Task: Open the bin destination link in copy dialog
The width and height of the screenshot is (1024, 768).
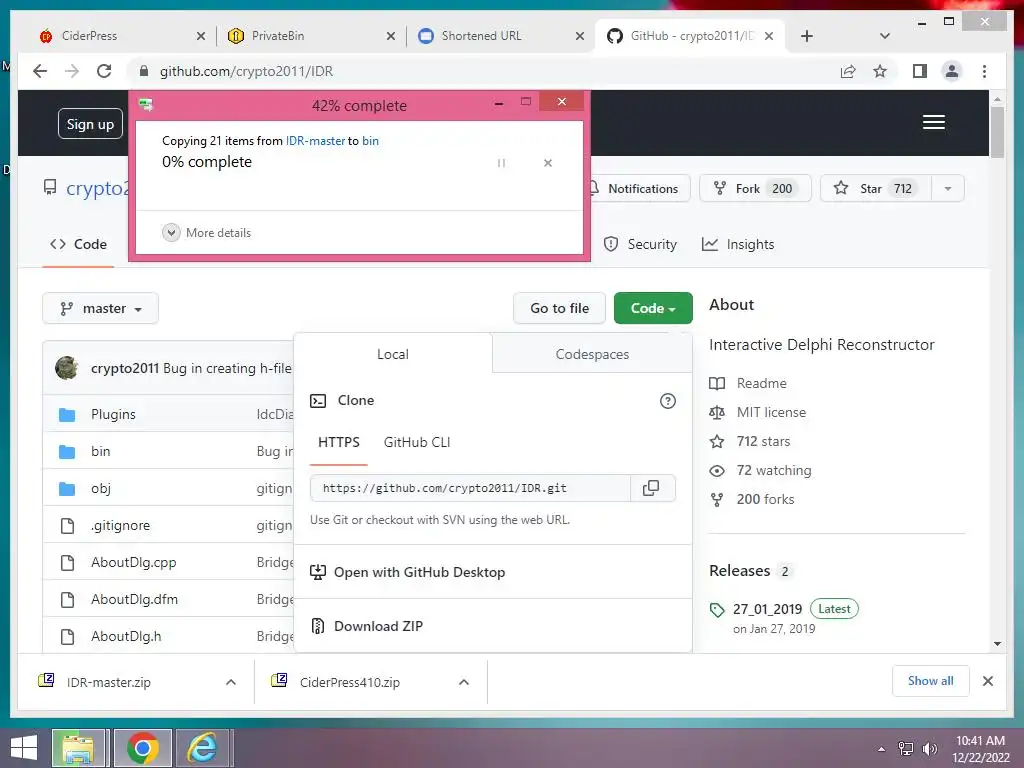Action: (370, 140)
